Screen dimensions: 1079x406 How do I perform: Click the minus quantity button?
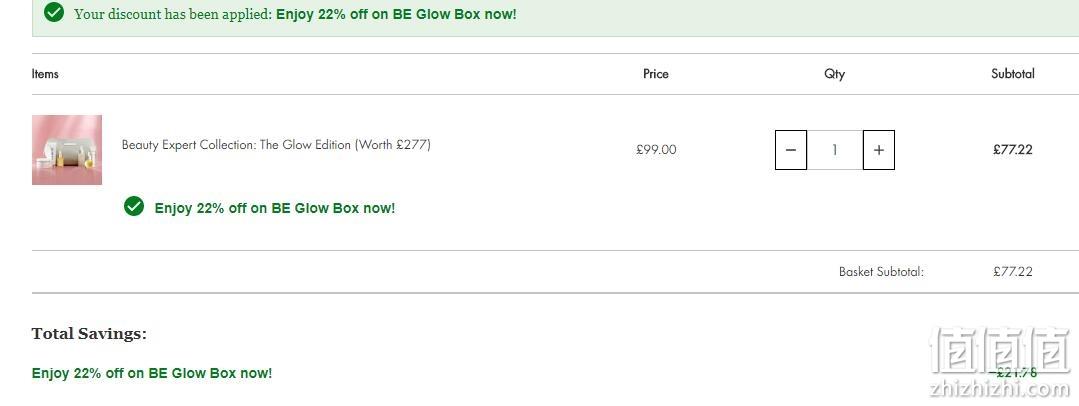pyautogui.click(x=791, y=149)
